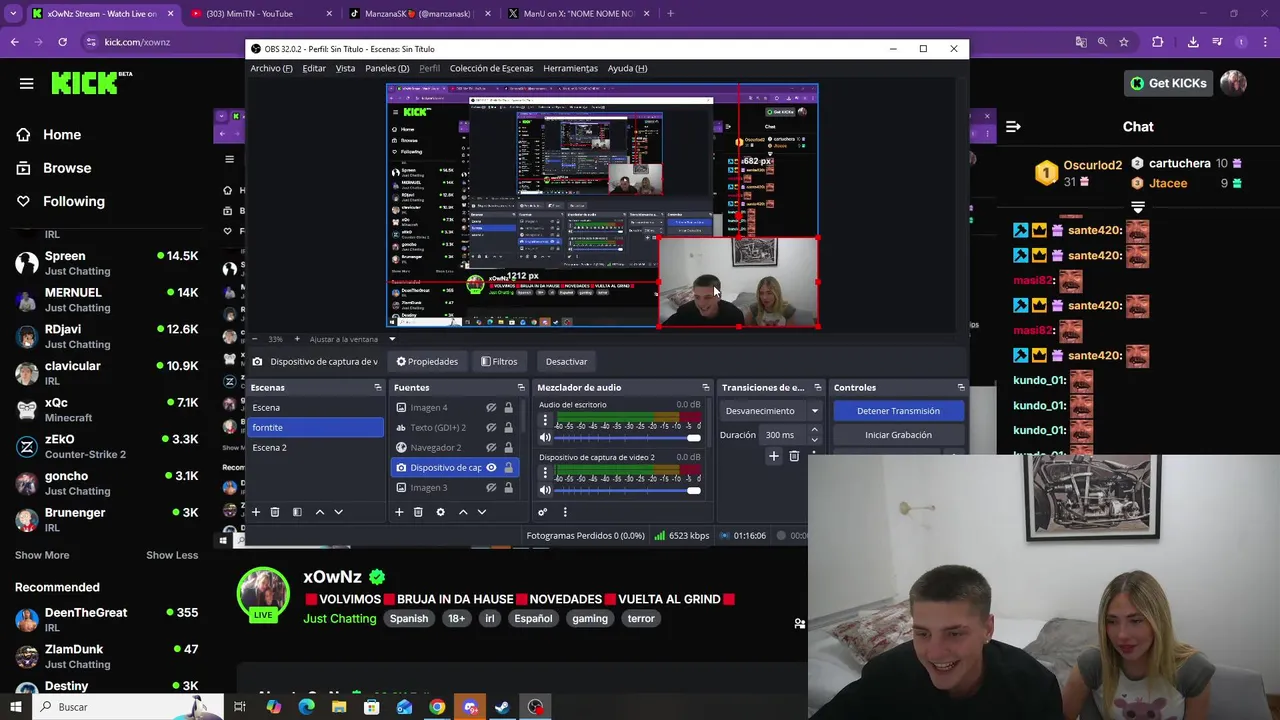Remove transition with trash icon
The width and height of the screenshot is (1280, 720).
click(794, 456)
